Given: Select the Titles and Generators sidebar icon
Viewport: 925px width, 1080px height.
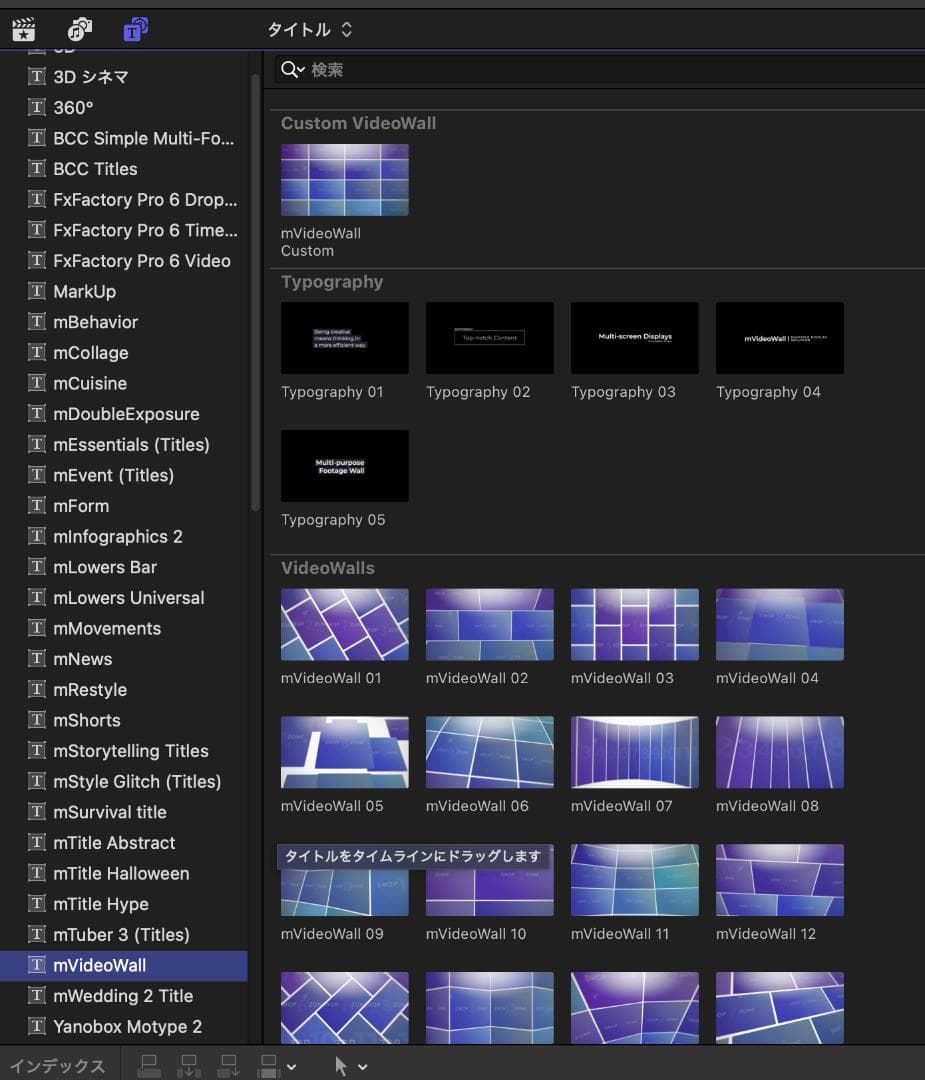Looking at the screenshot, I should [x=135, y=29].
